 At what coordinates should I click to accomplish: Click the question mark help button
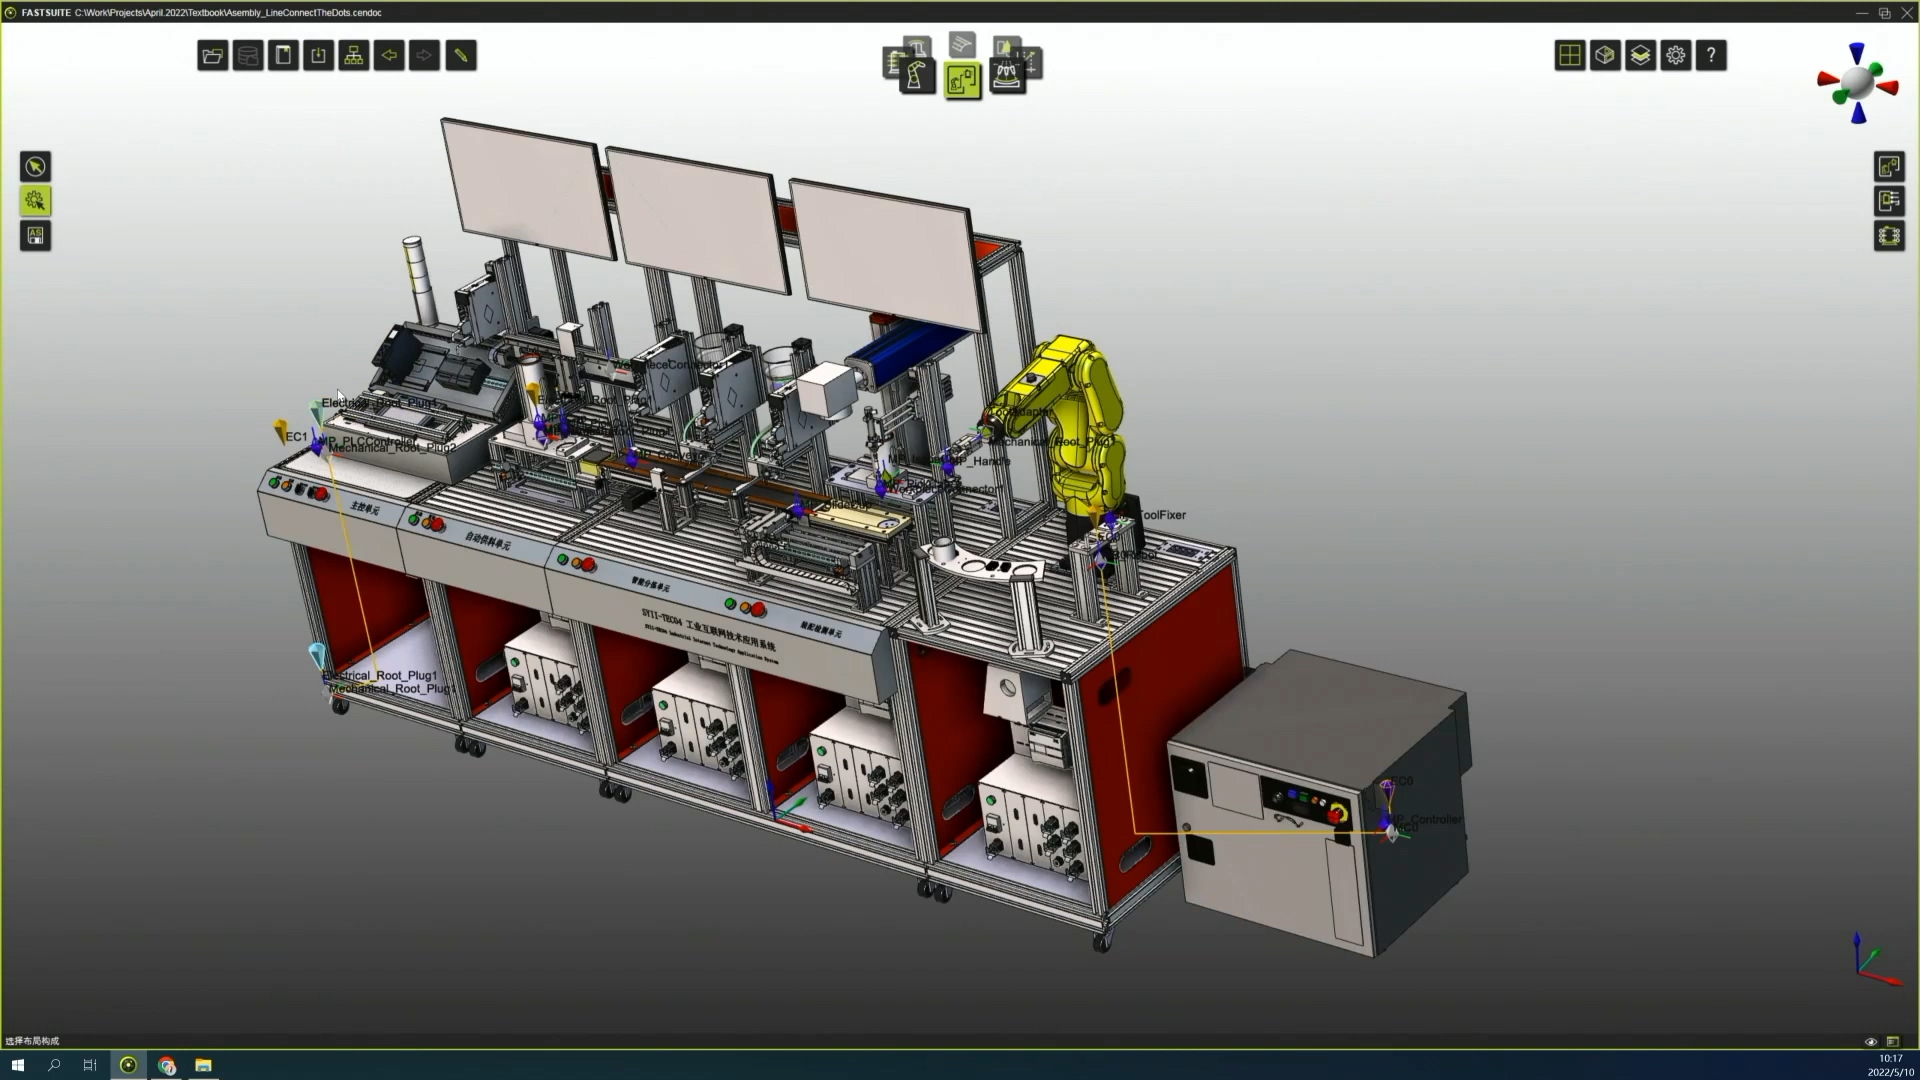[x=1711, y=56]
